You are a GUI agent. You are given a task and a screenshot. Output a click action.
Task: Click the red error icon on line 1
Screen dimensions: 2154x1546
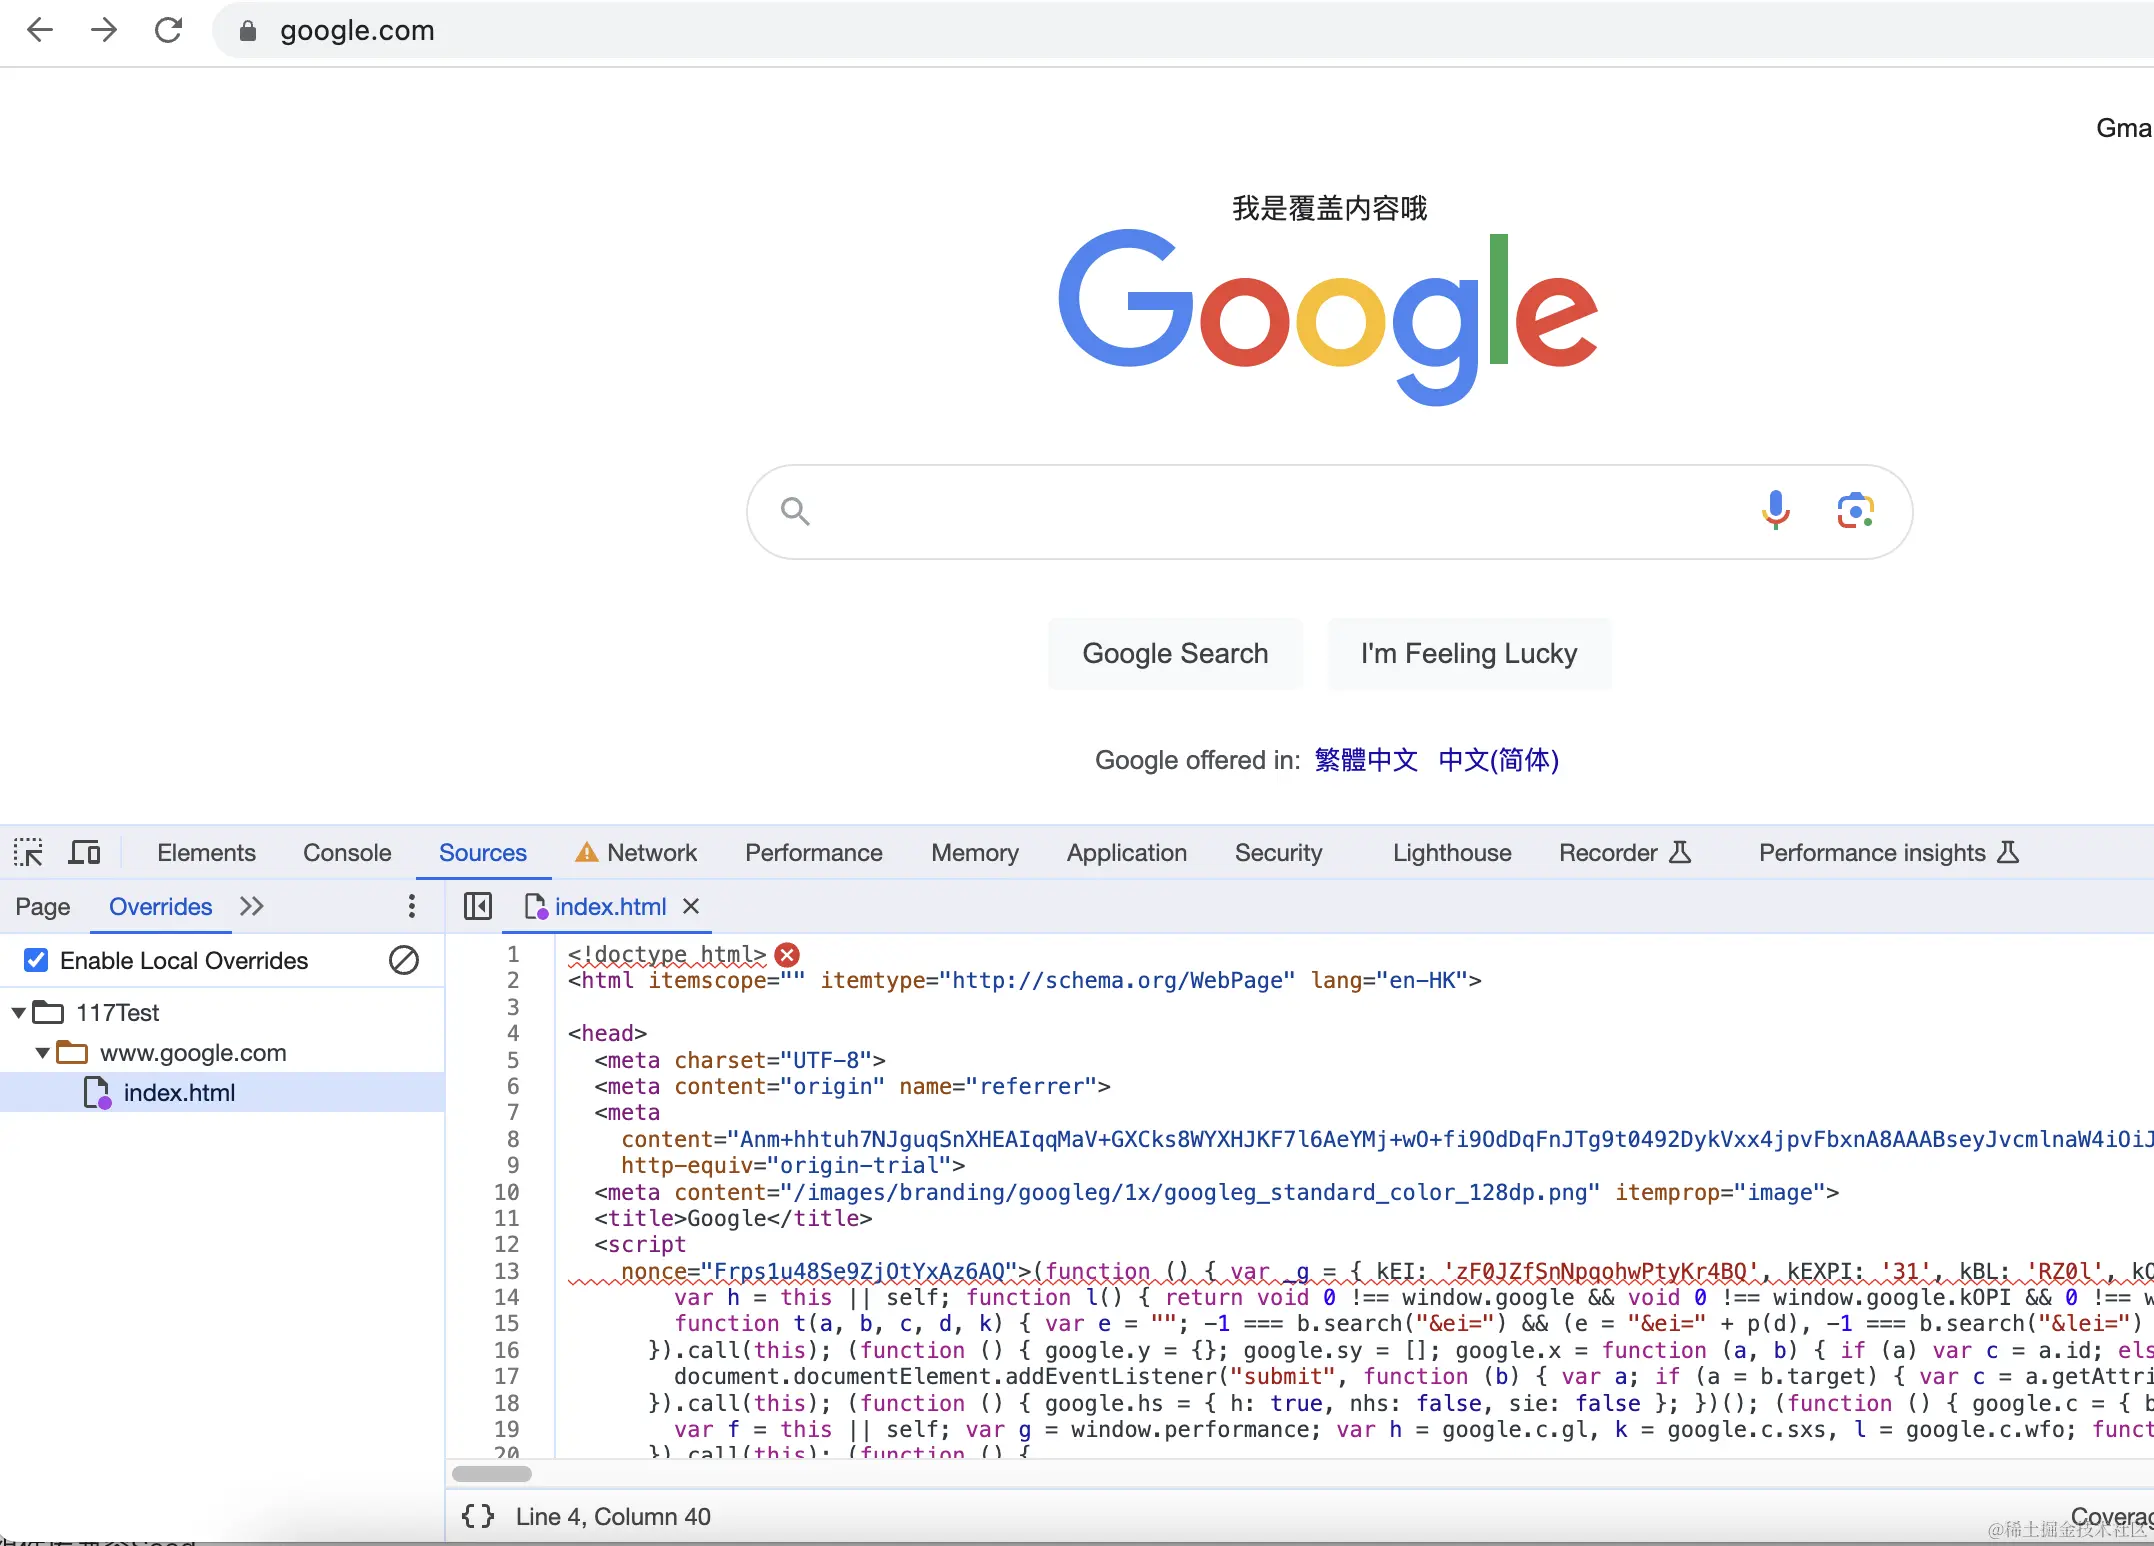pyautogui.click(x=787, y=954)
